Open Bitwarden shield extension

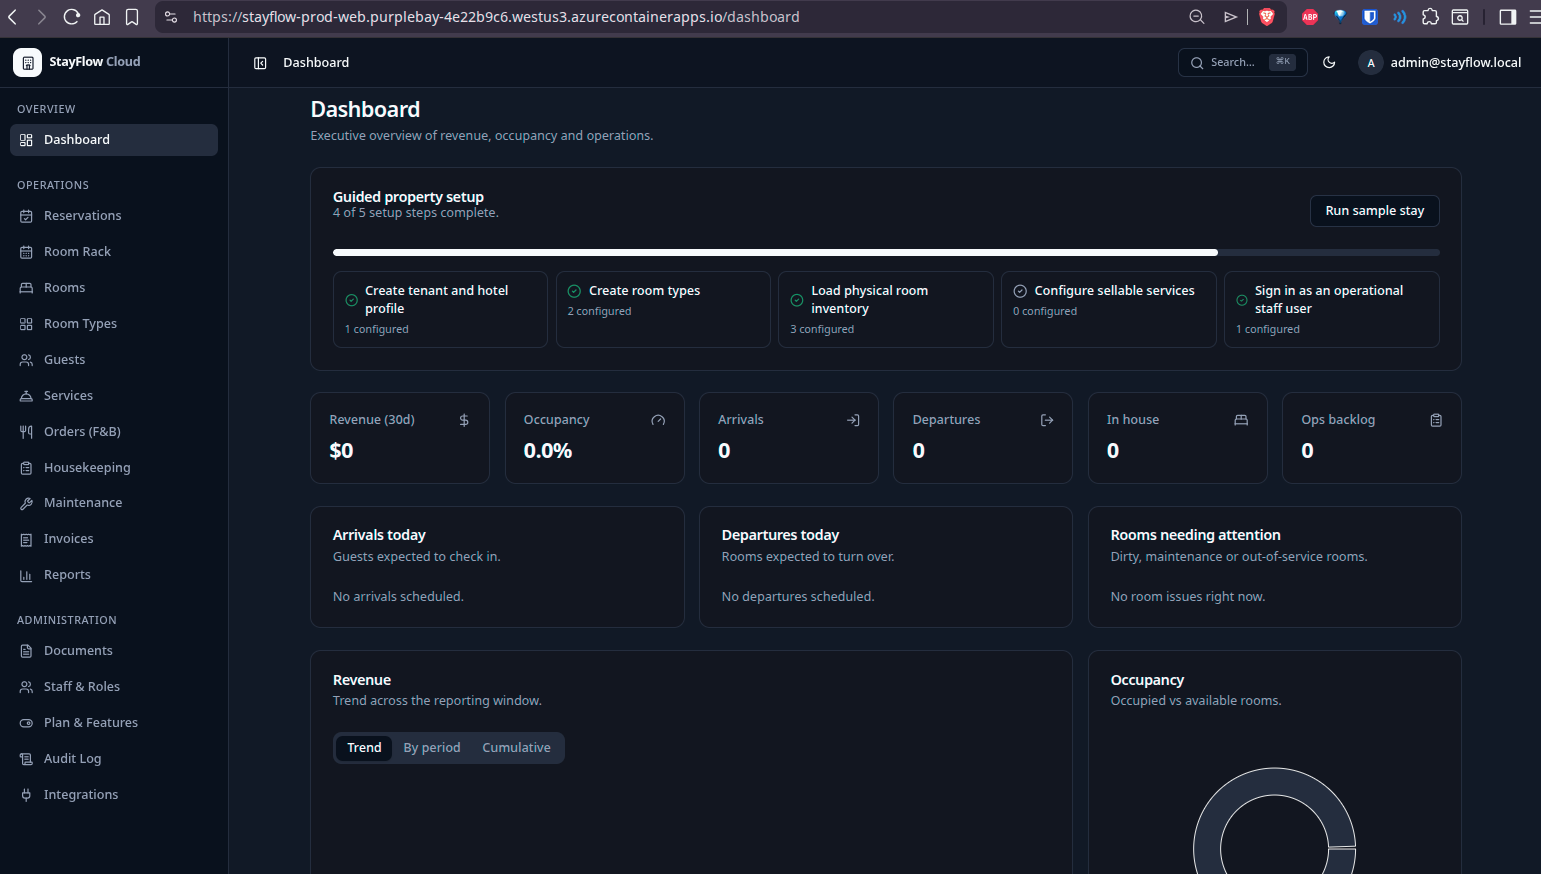tap(1370, 17)
